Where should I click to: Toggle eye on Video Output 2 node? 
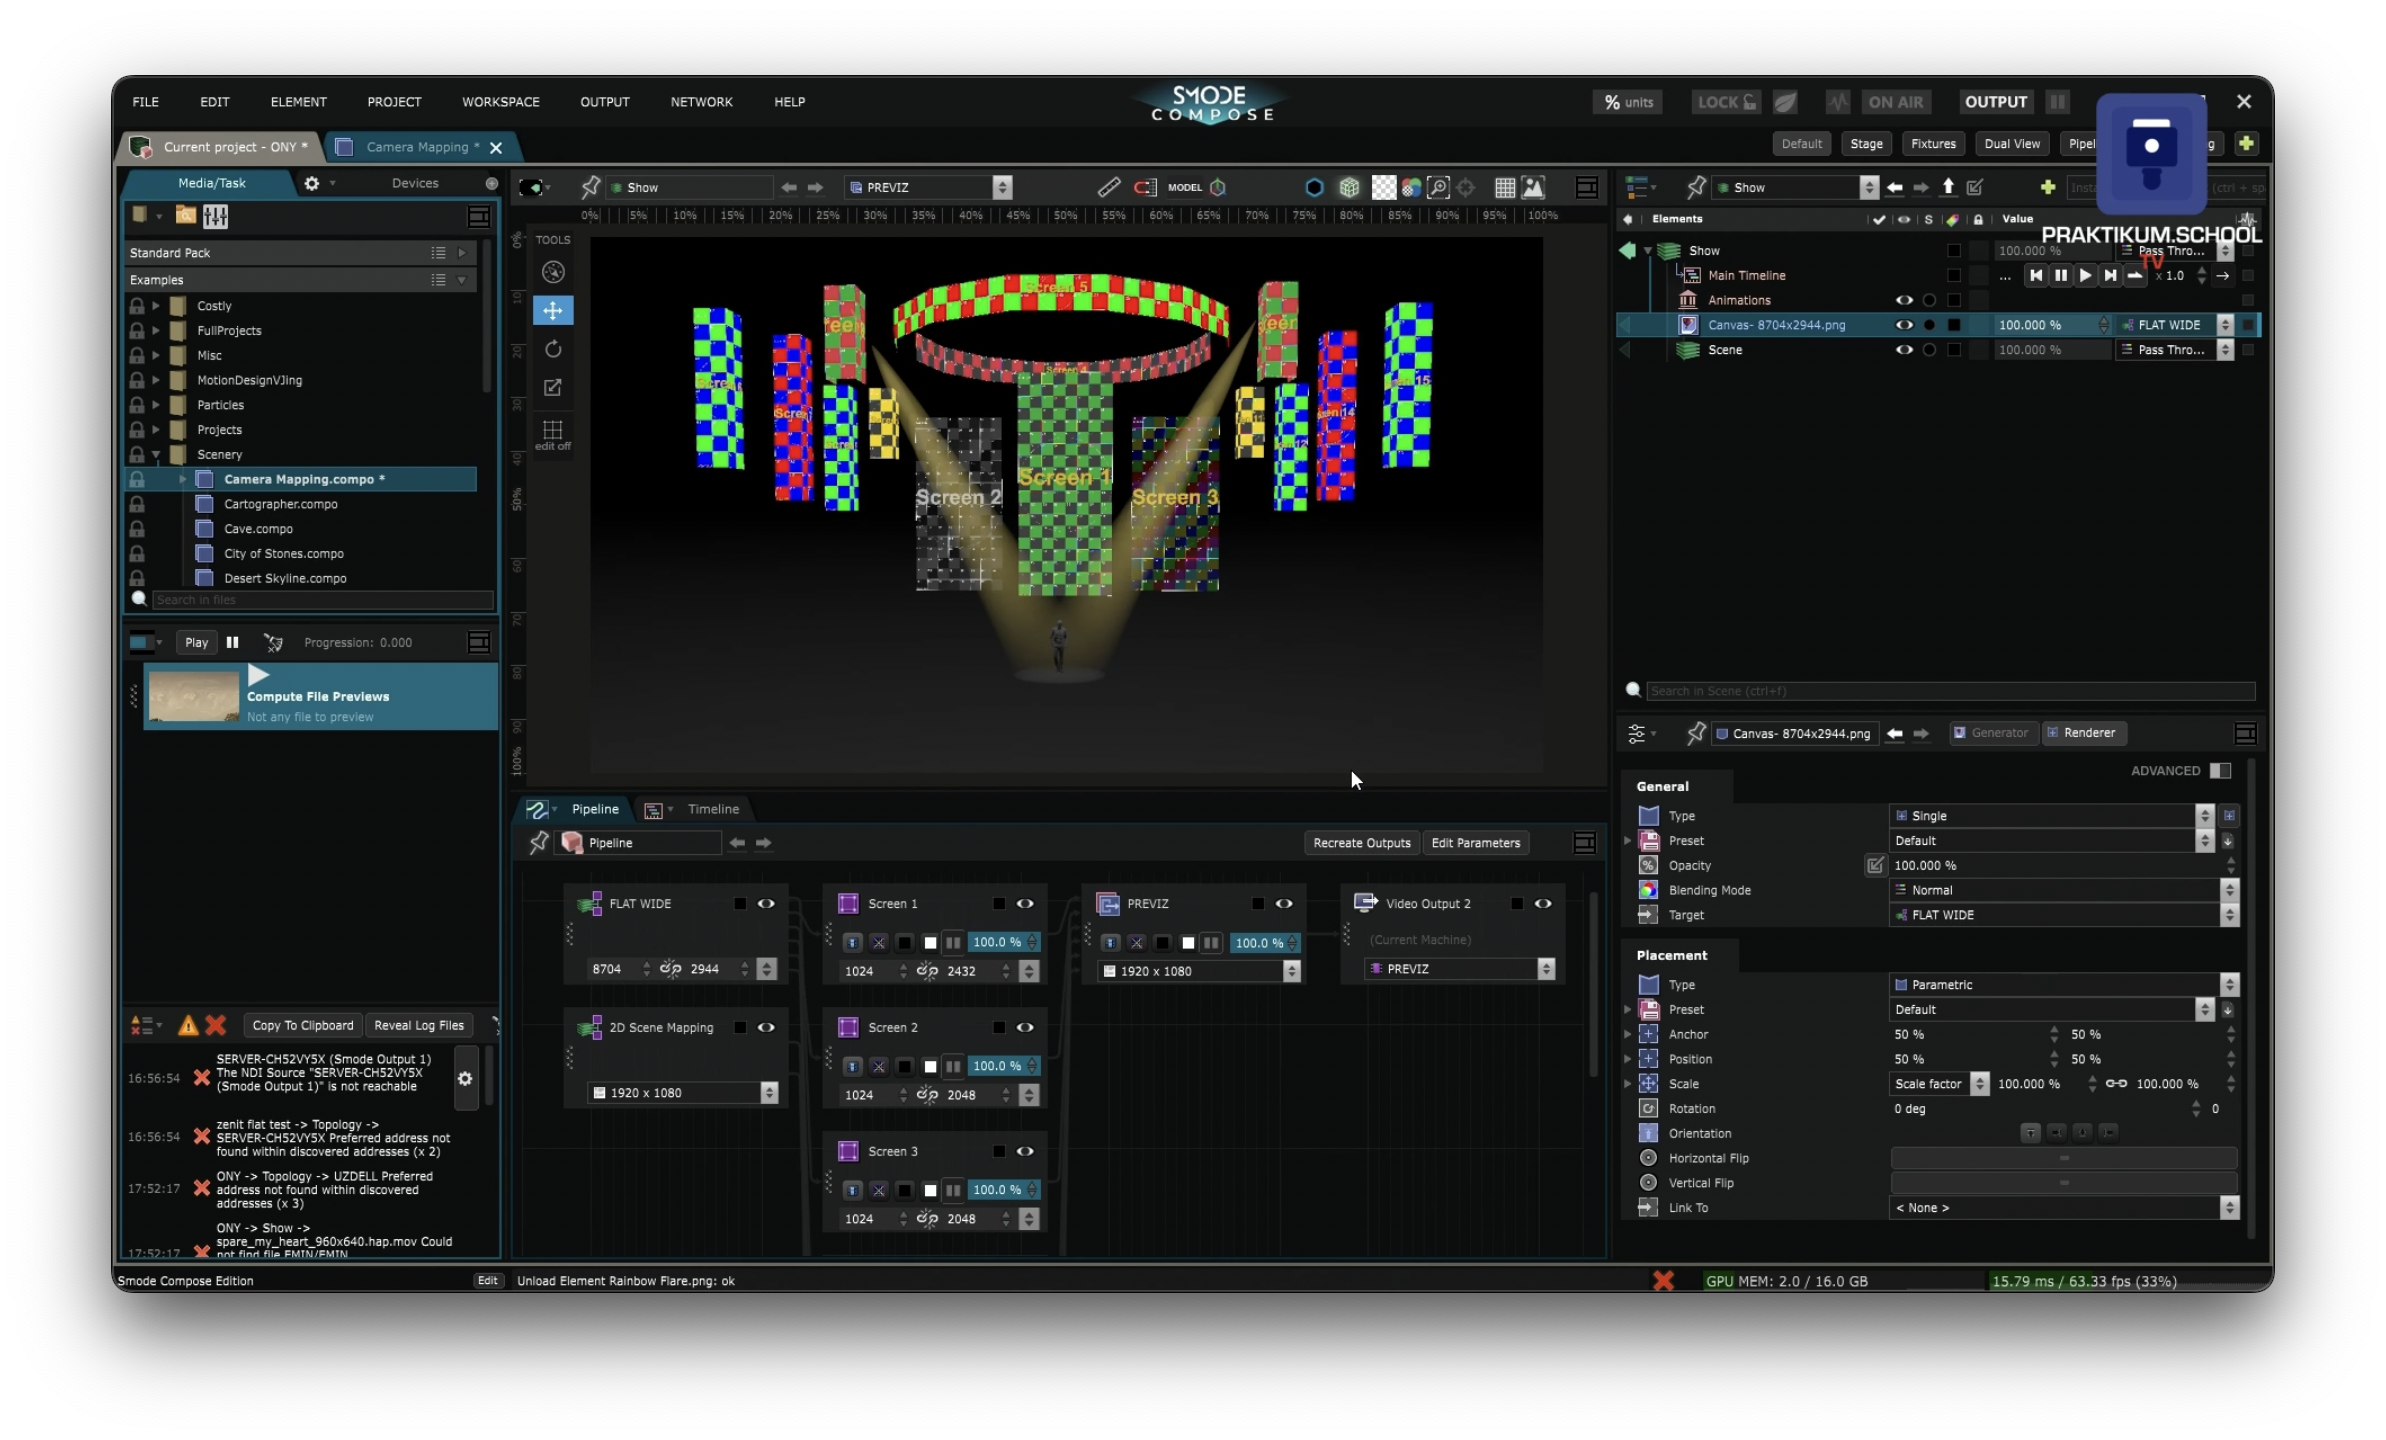click(x=1543, y=904)
